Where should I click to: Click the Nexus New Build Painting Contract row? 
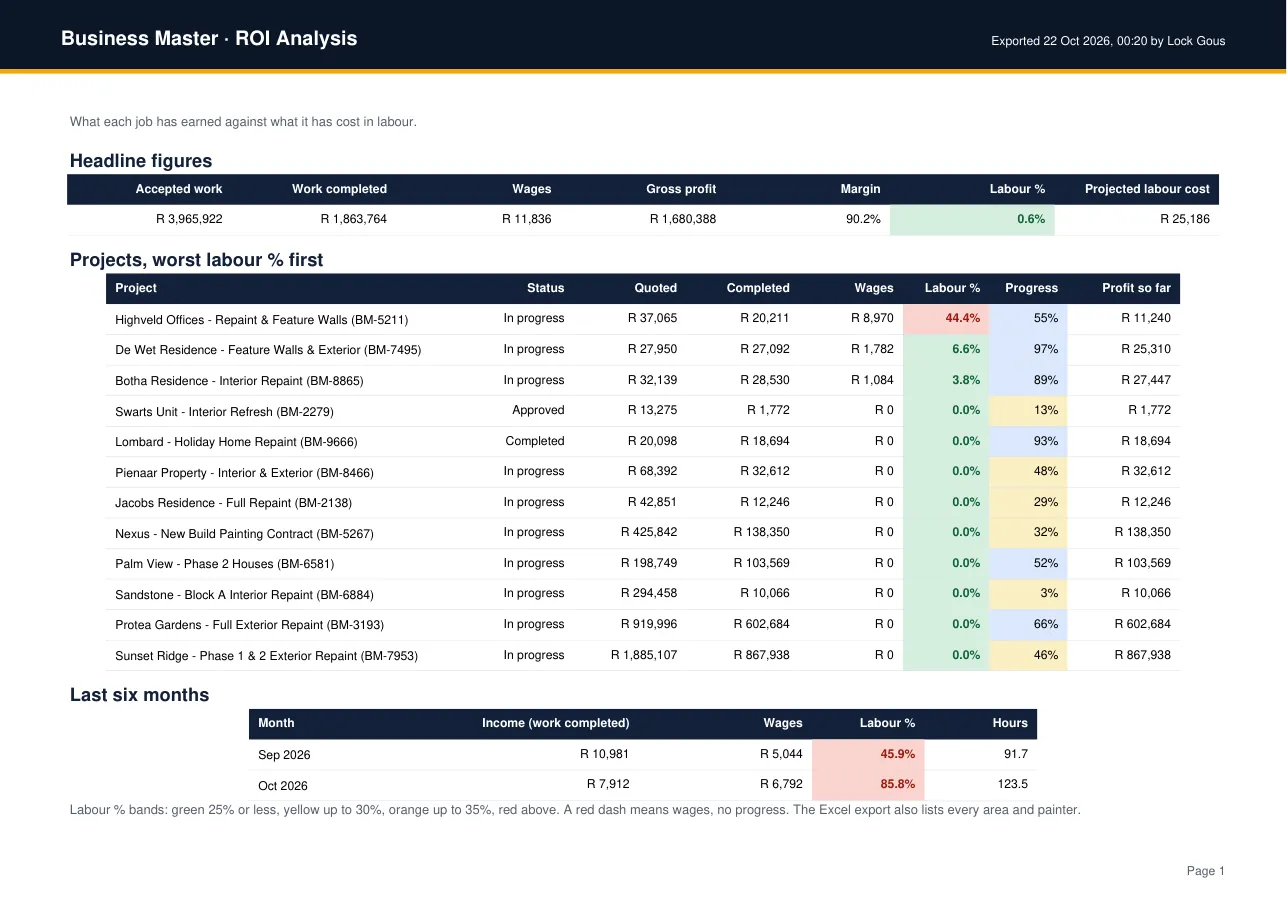coord(643,533)
